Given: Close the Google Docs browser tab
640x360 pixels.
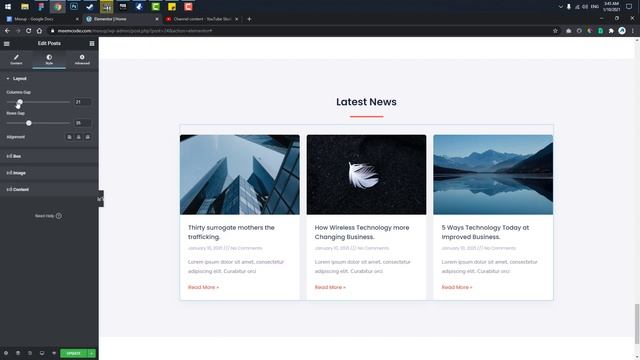Looking at the screenshot, I should (77, 19).
